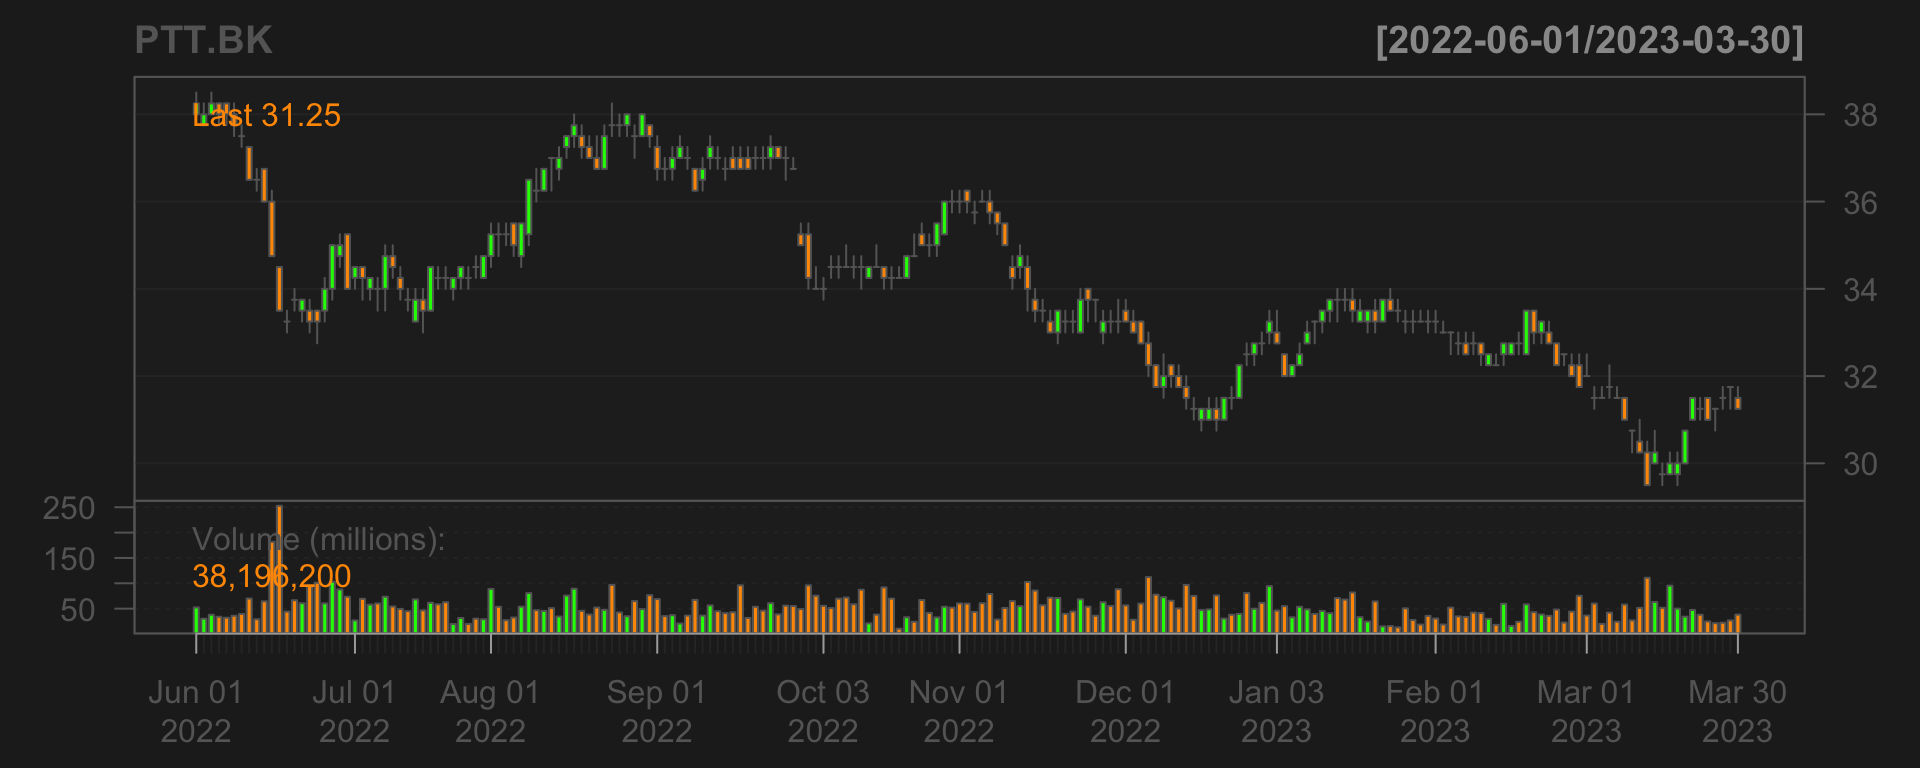This screenshot has height=768, width=1920.
Task: Click the 32 price axis label
Action: click(x=1860, y=377)
